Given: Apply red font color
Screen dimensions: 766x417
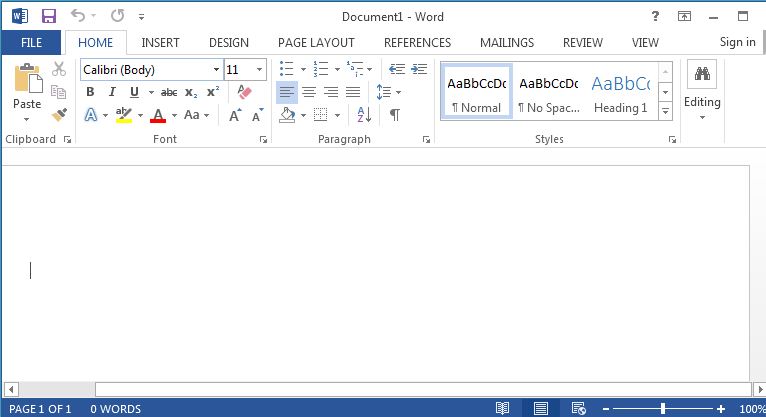Looking at the screenshot, I should [x=158, y=115].
